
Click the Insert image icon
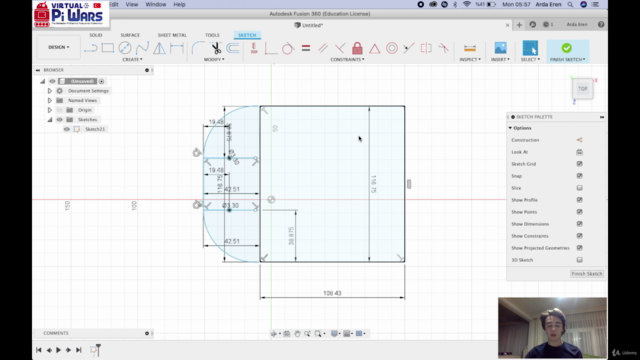500,48
